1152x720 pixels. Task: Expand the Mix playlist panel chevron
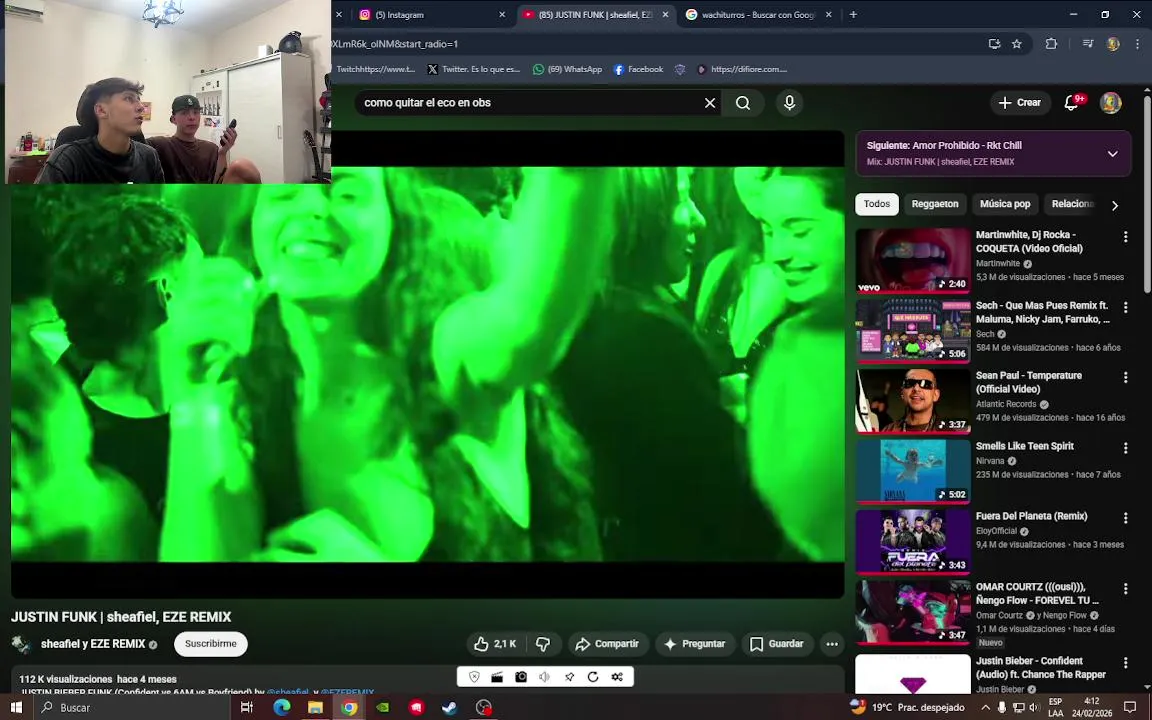pos(1112,154)
